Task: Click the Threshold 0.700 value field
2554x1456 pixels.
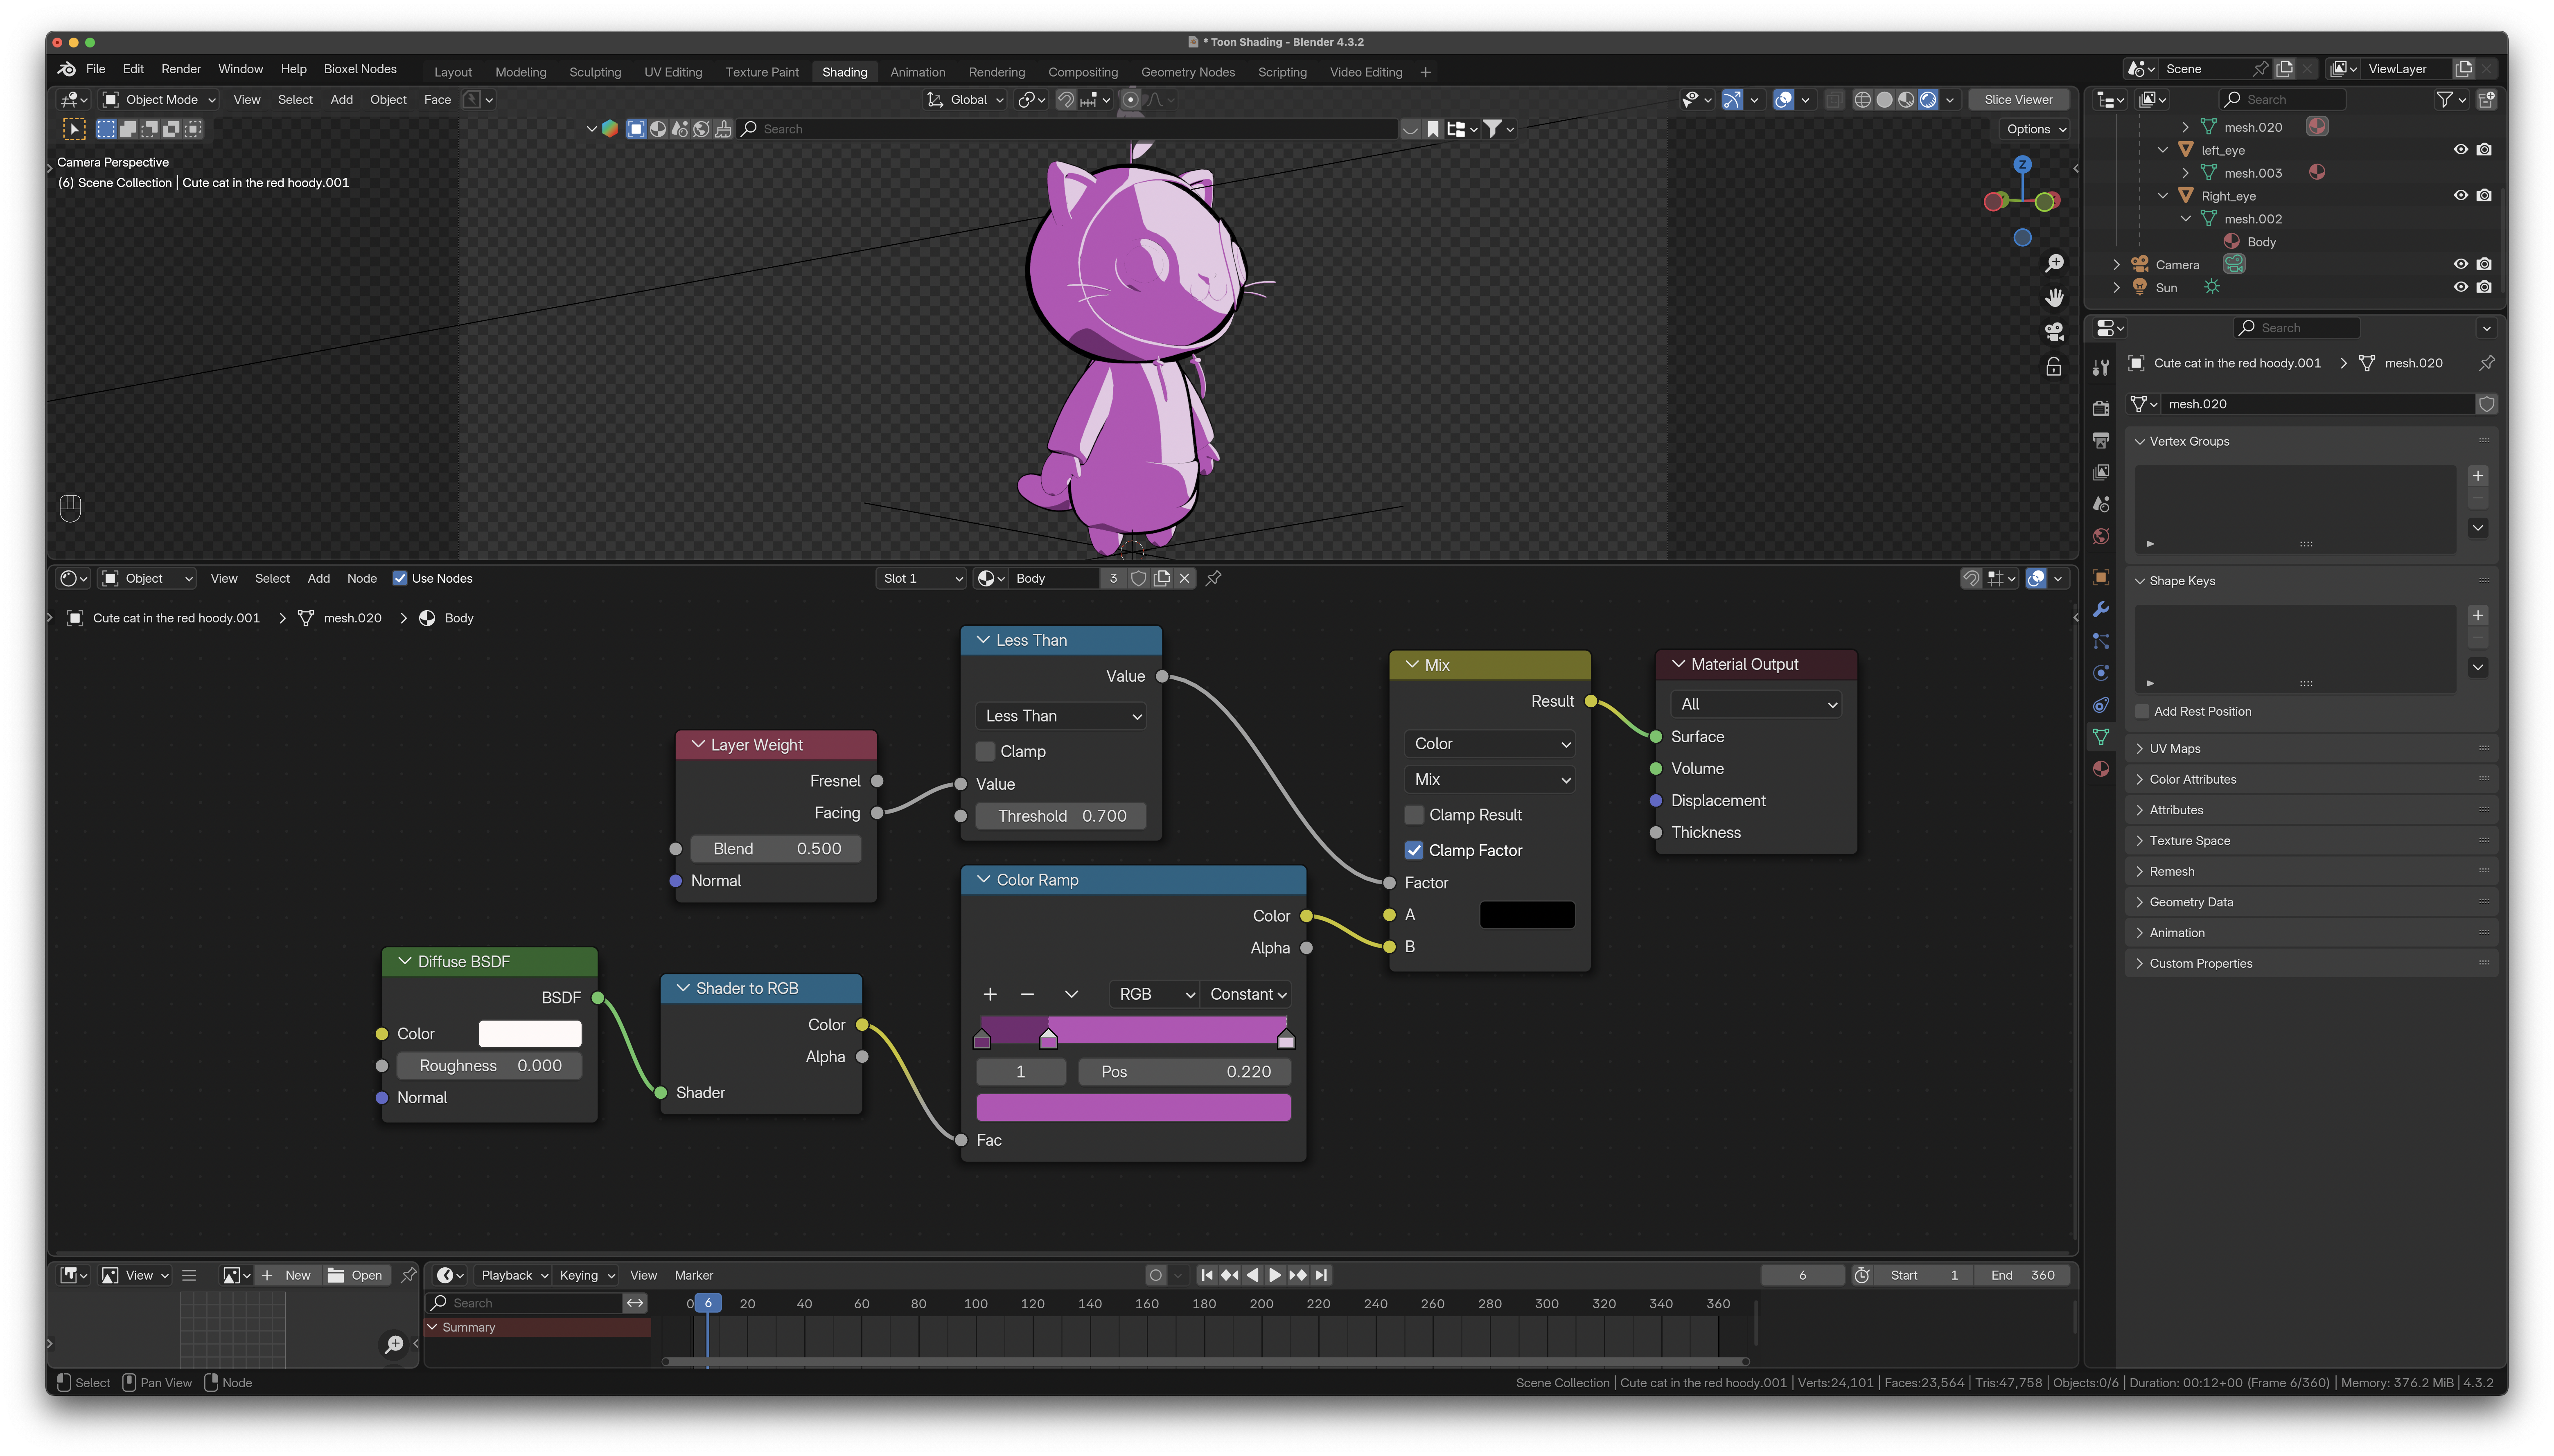Action: (x=1061, y=816)
